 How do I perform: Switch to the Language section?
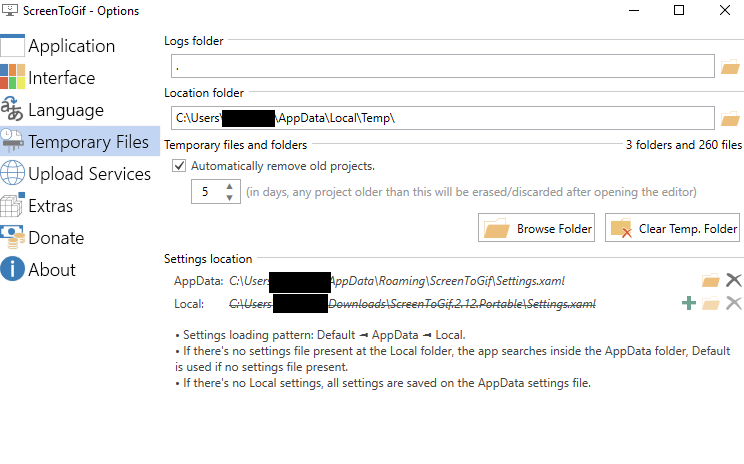coord(80,110)
